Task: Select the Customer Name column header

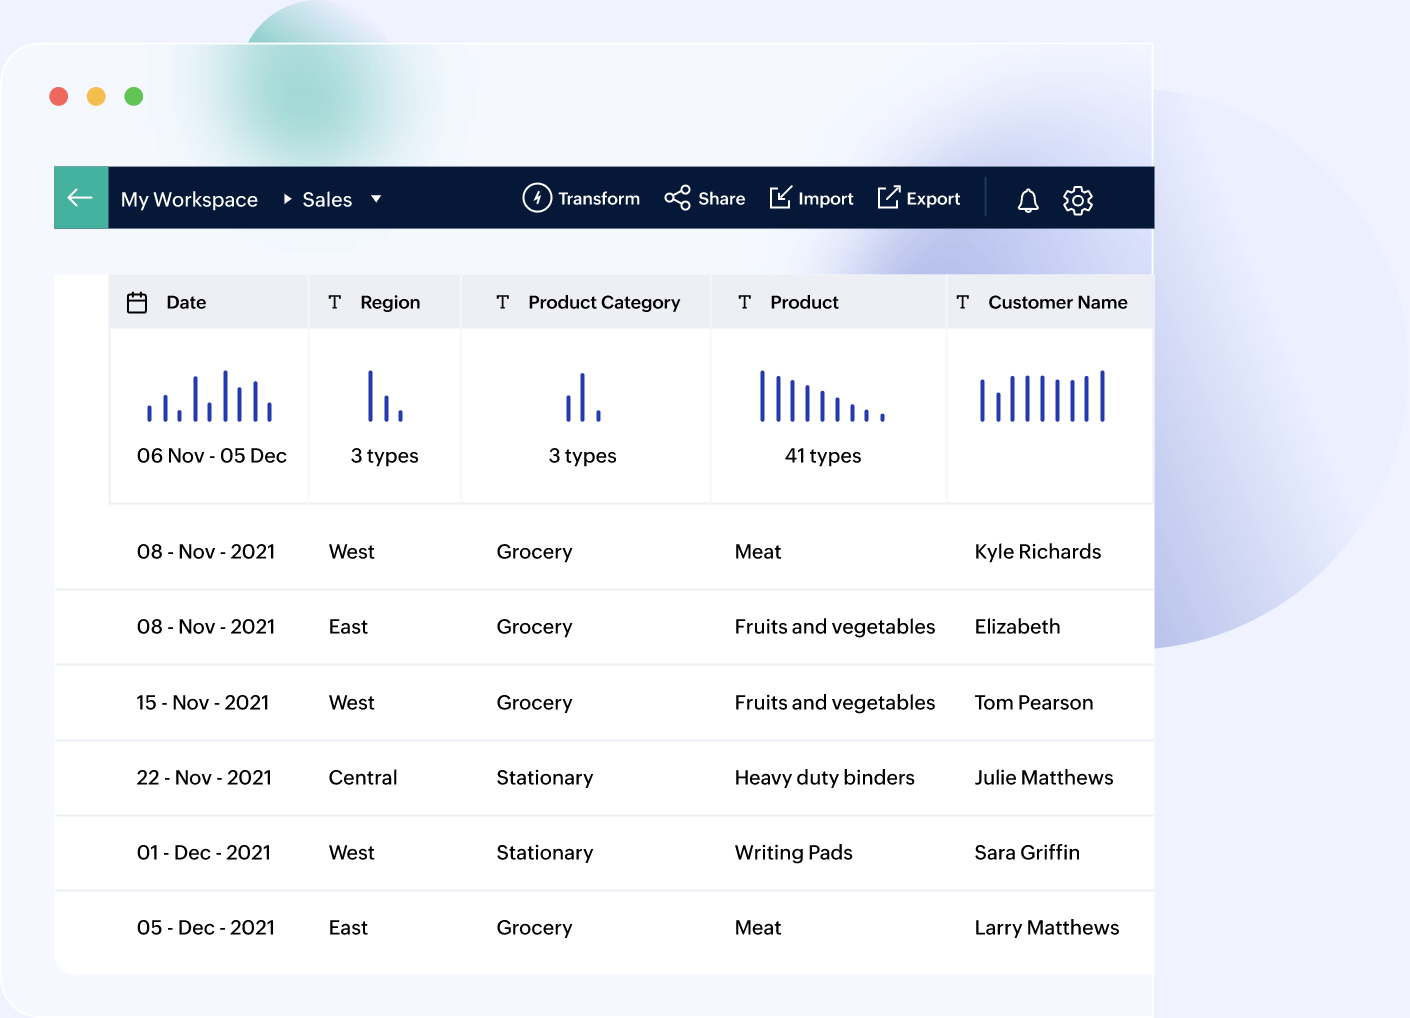Action: point(1057,302)
